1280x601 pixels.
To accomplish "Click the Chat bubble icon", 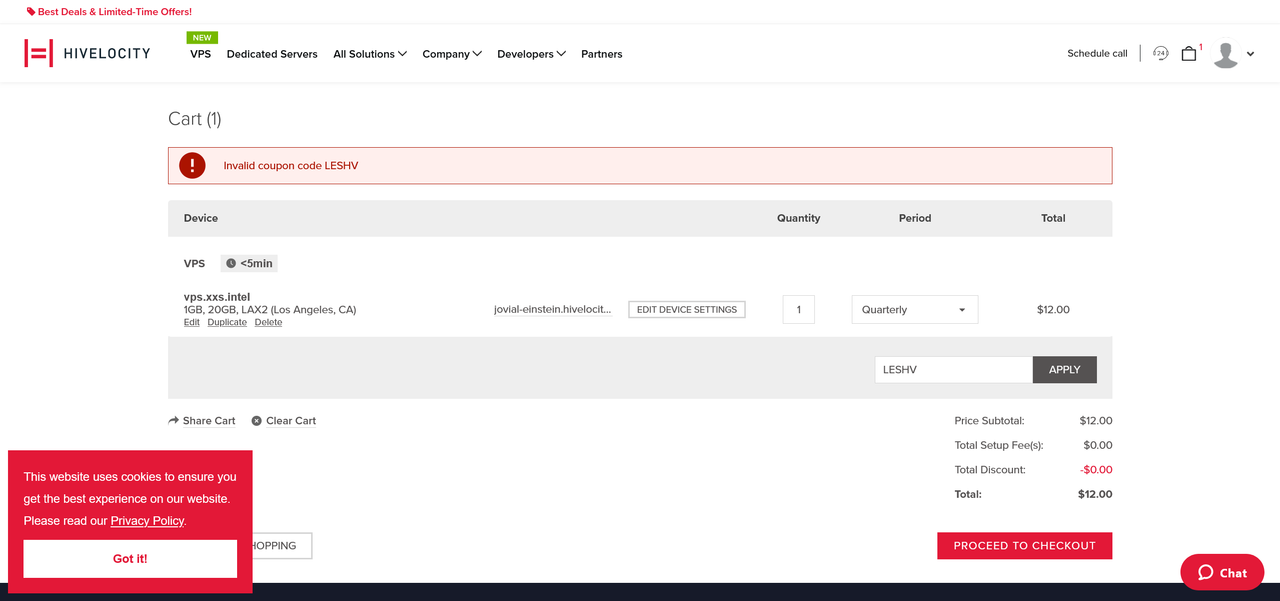I will 1206,573.
